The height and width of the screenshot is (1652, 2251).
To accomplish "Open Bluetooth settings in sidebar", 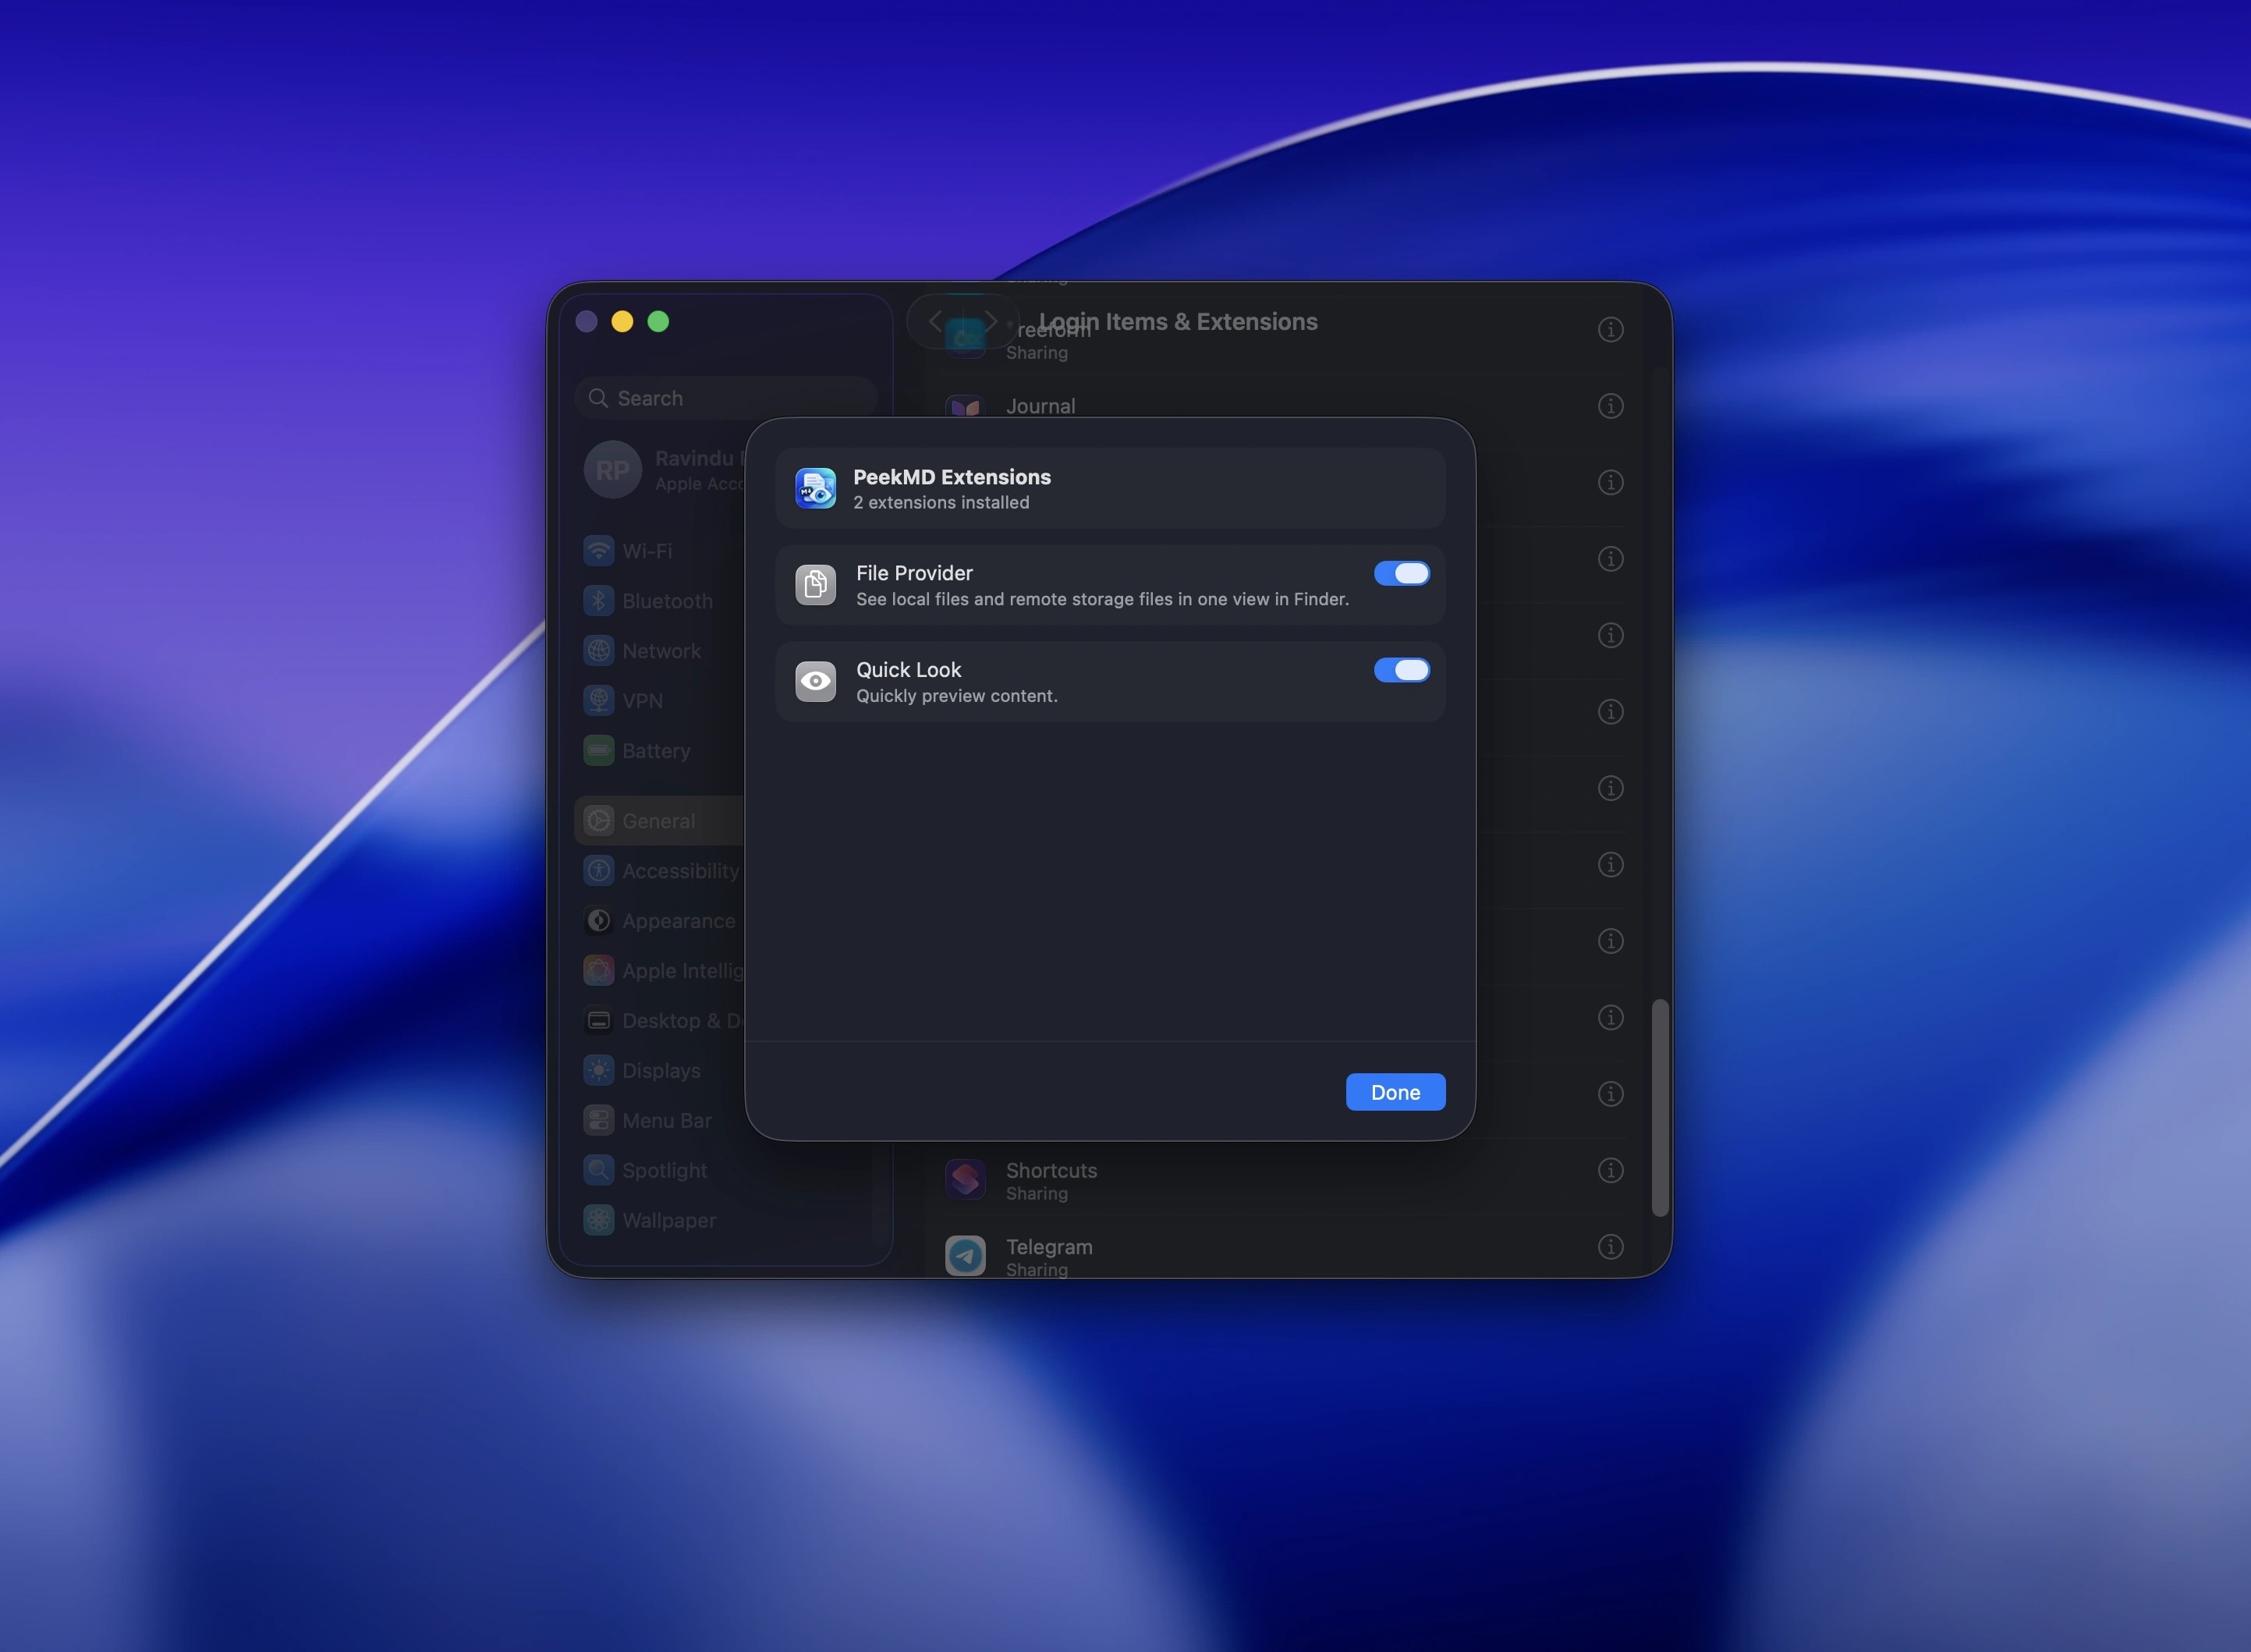I will pos(660,601).
